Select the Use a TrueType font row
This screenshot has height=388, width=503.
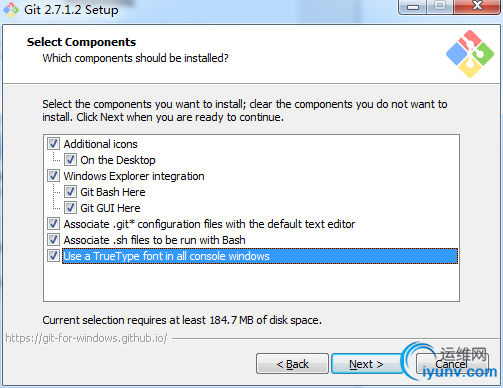click(260, 256)
